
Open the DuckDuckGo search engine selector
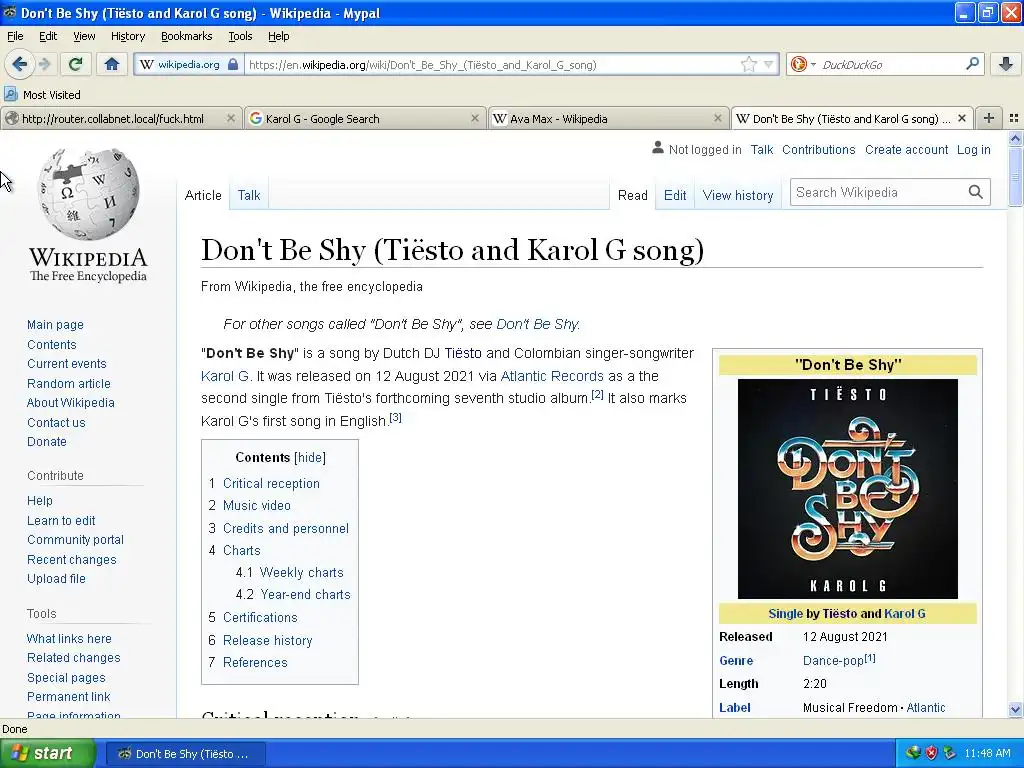(803, 64)
